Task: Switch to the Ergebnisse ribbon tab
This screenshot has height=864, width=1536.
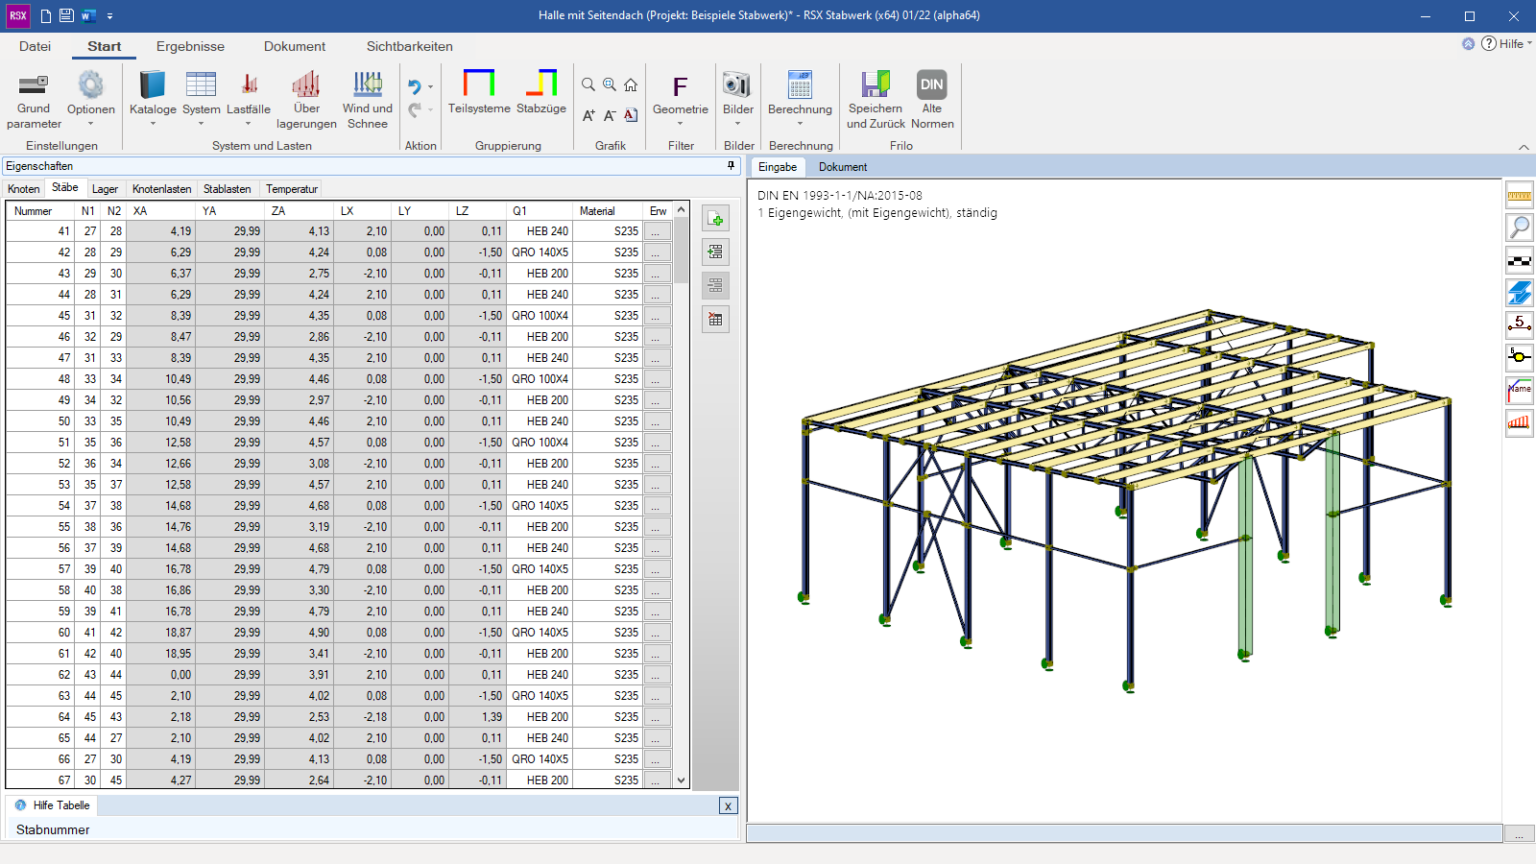Action: click(190, 46)
